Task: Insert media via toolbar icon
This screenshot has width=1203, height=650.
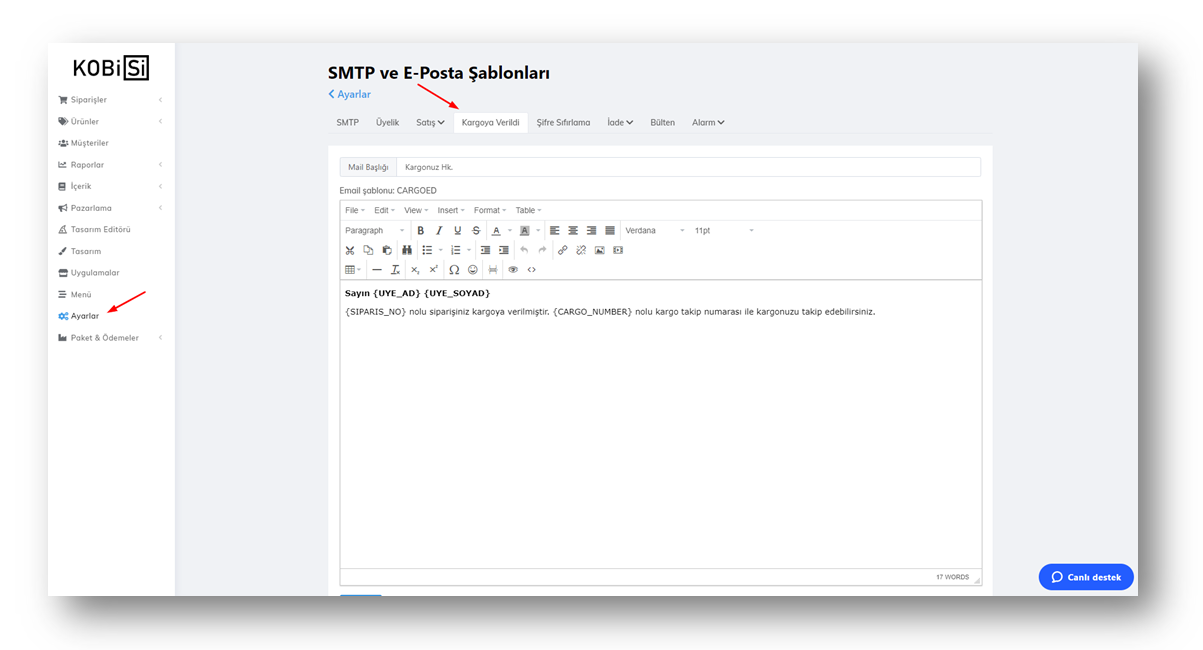Action: tap(618, 250)
